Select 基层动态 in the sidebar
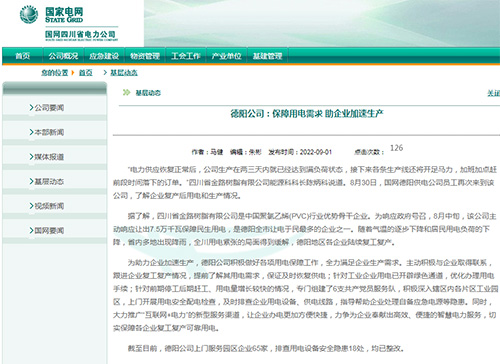The height and width of the screenshot is (364, 500). (49, 182)
